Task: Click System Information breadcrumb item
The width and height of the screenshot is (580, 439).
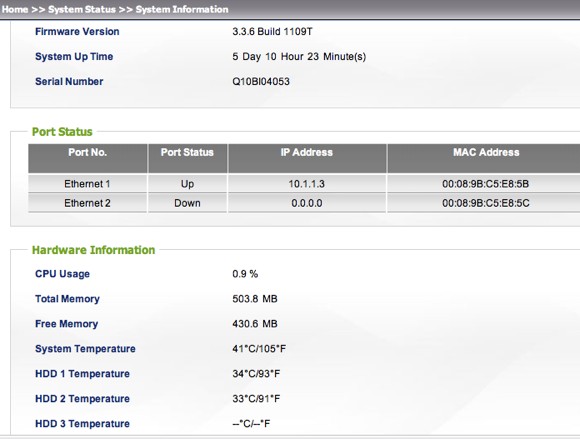Action: coord(182,10)
